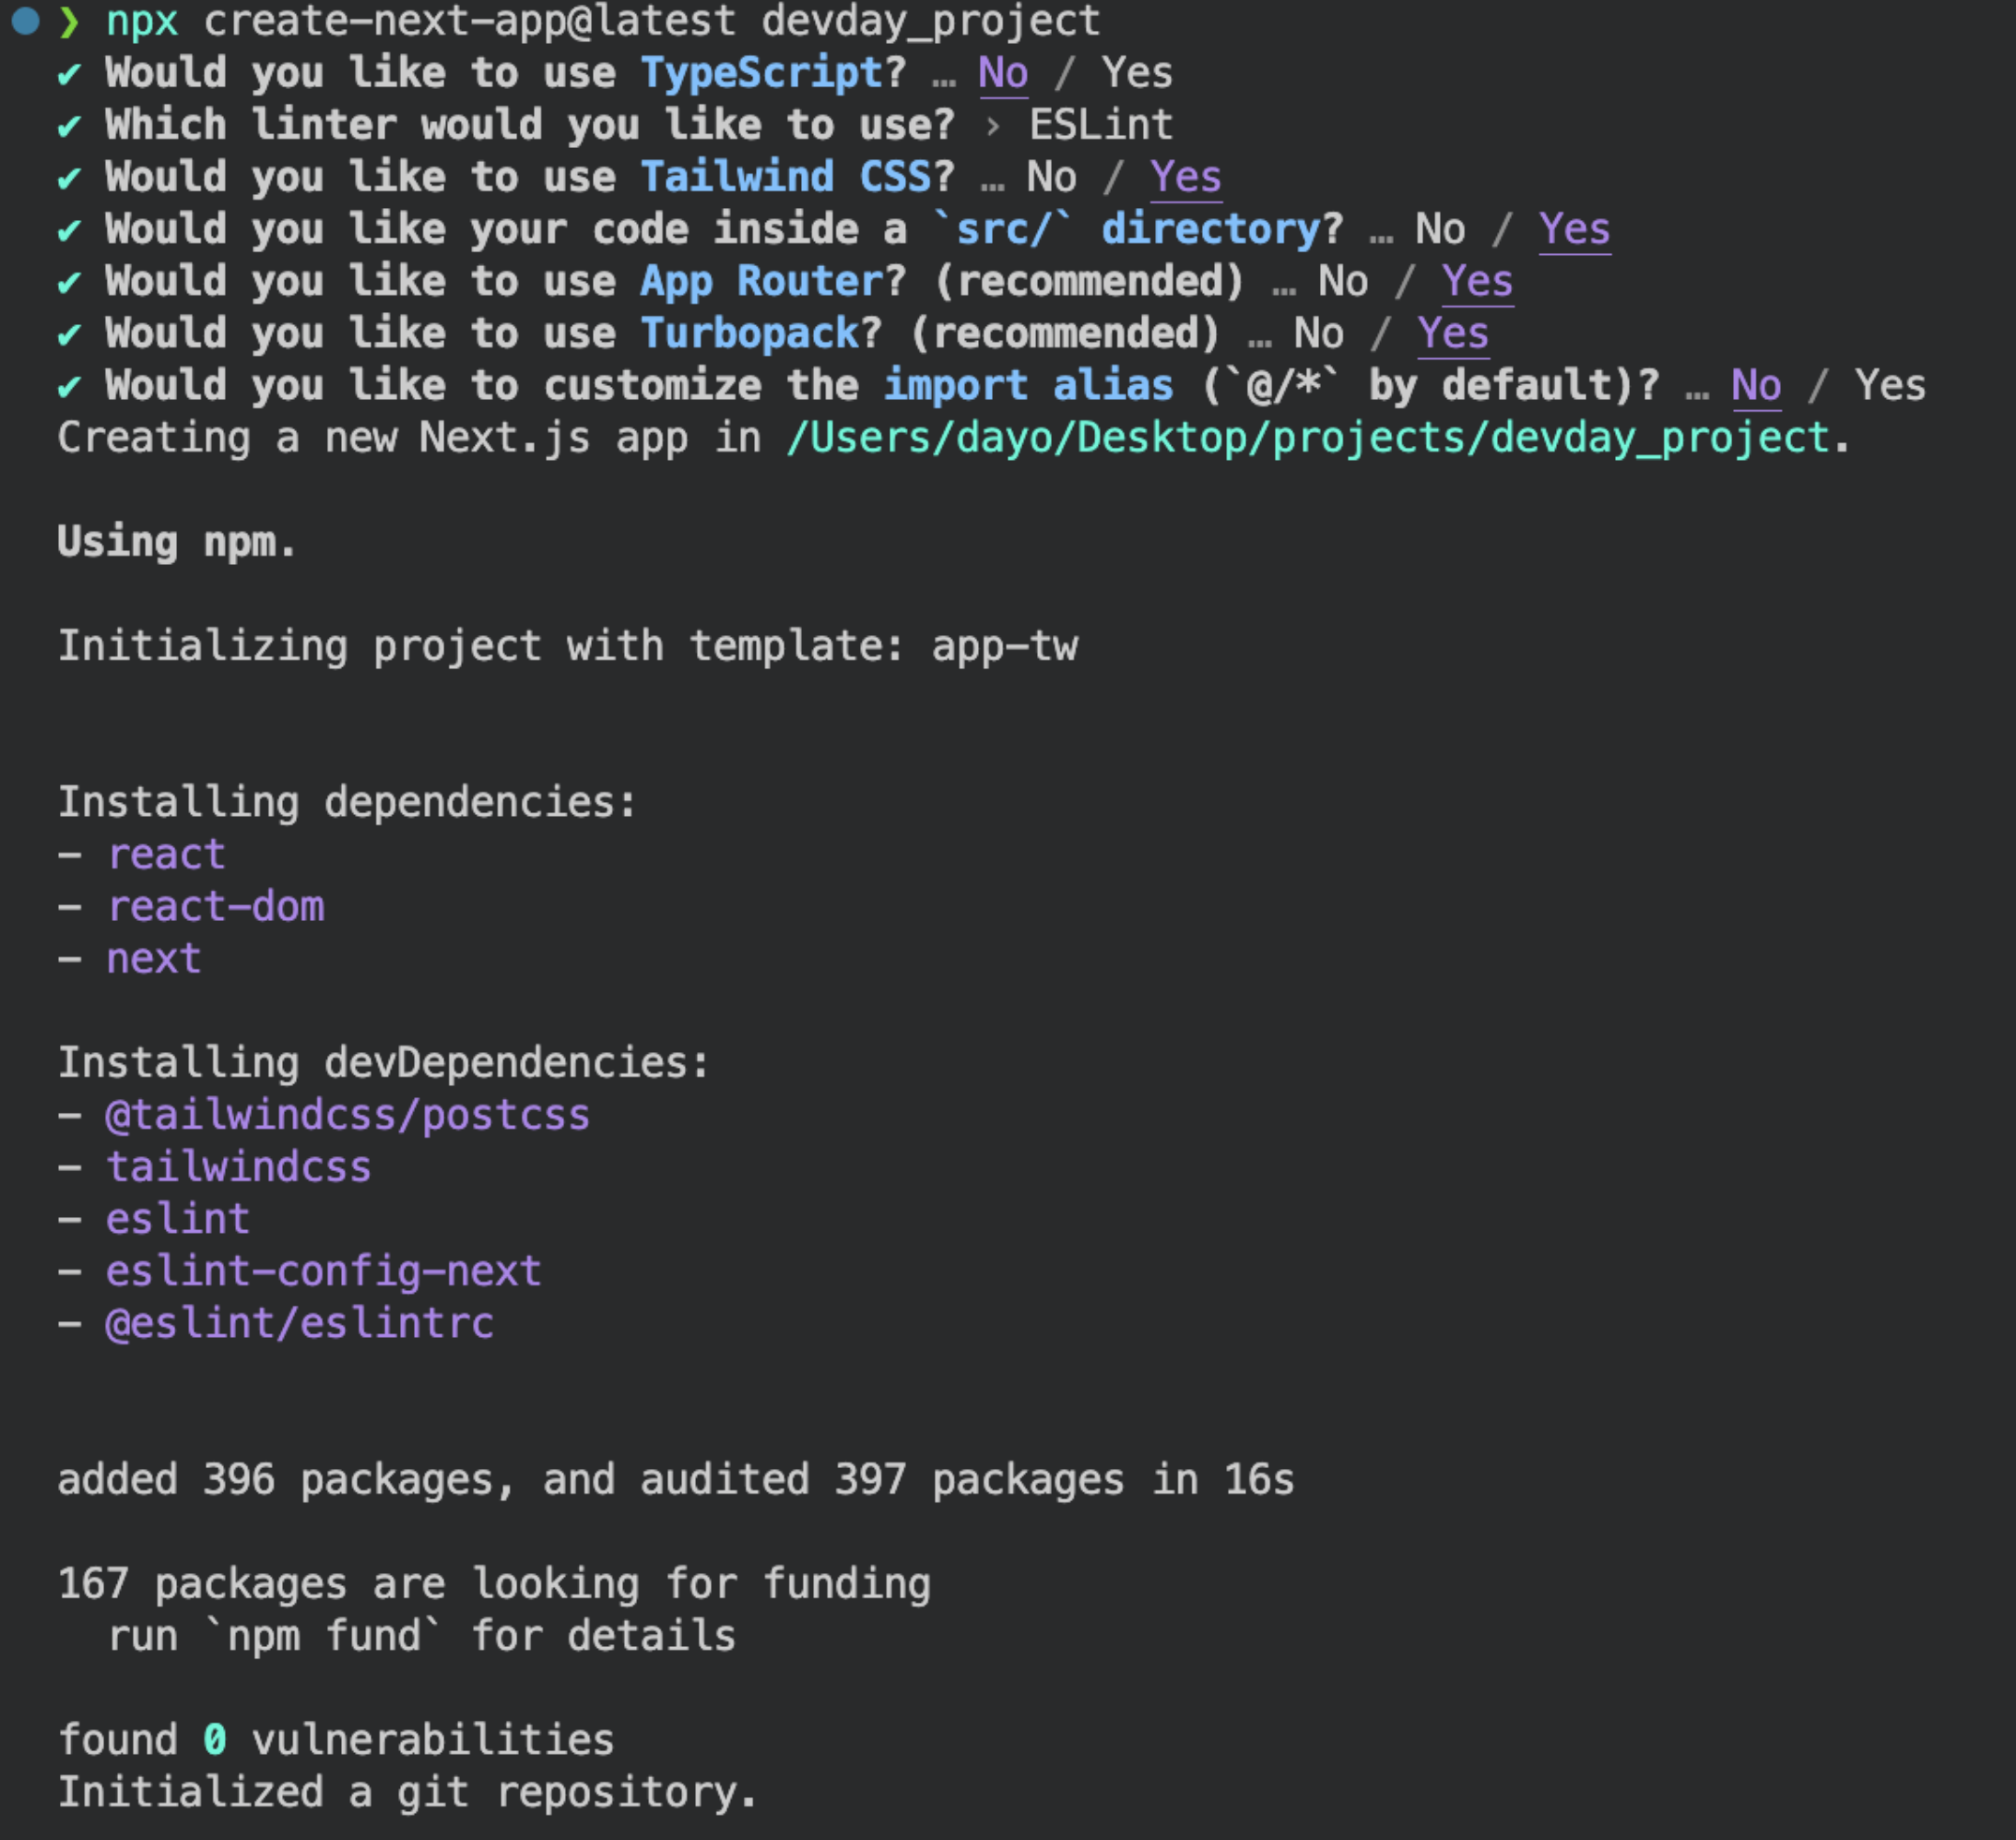This screenshot has width=2016, height=1840.
Task: Click the ESLint linter selection
Action: [1101, 125]
